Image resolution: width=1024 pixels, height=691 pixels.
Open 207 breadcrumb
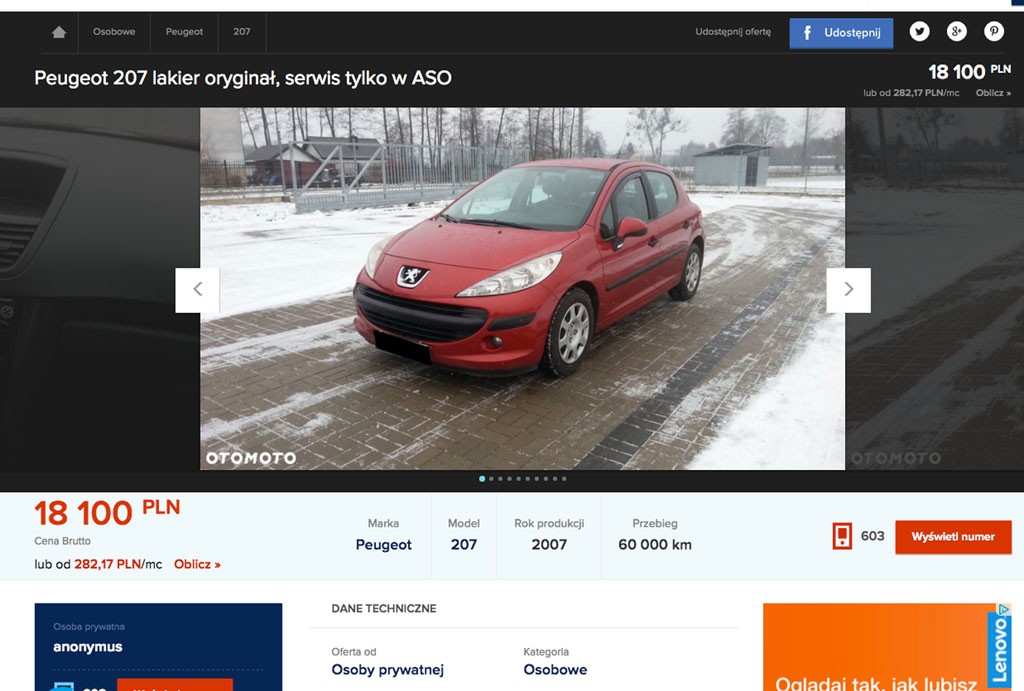tap(242, 31)
